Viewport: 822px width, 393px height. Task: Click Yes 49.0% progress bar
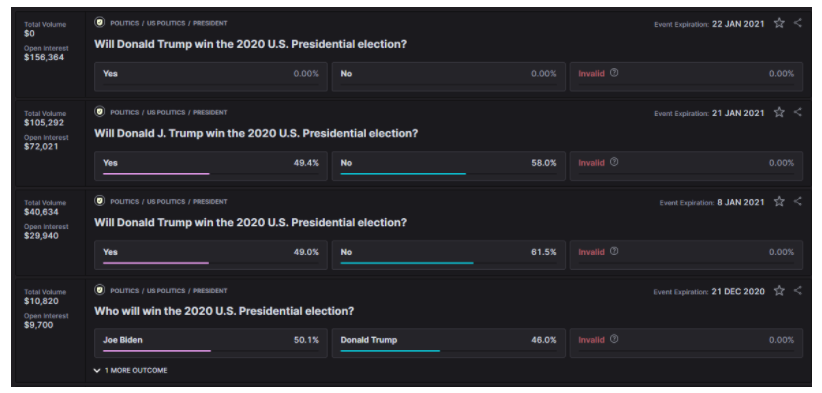[x=156, y=263]
